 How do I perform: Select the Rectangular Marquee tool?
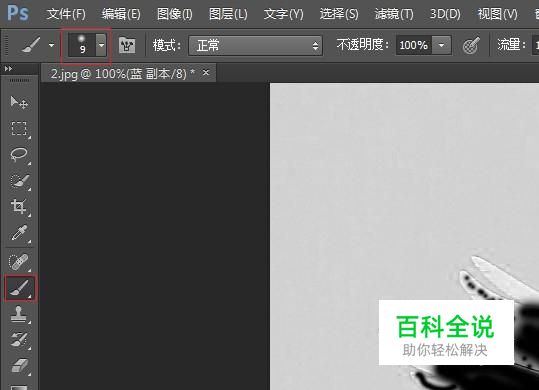click(x=19, y=128)
